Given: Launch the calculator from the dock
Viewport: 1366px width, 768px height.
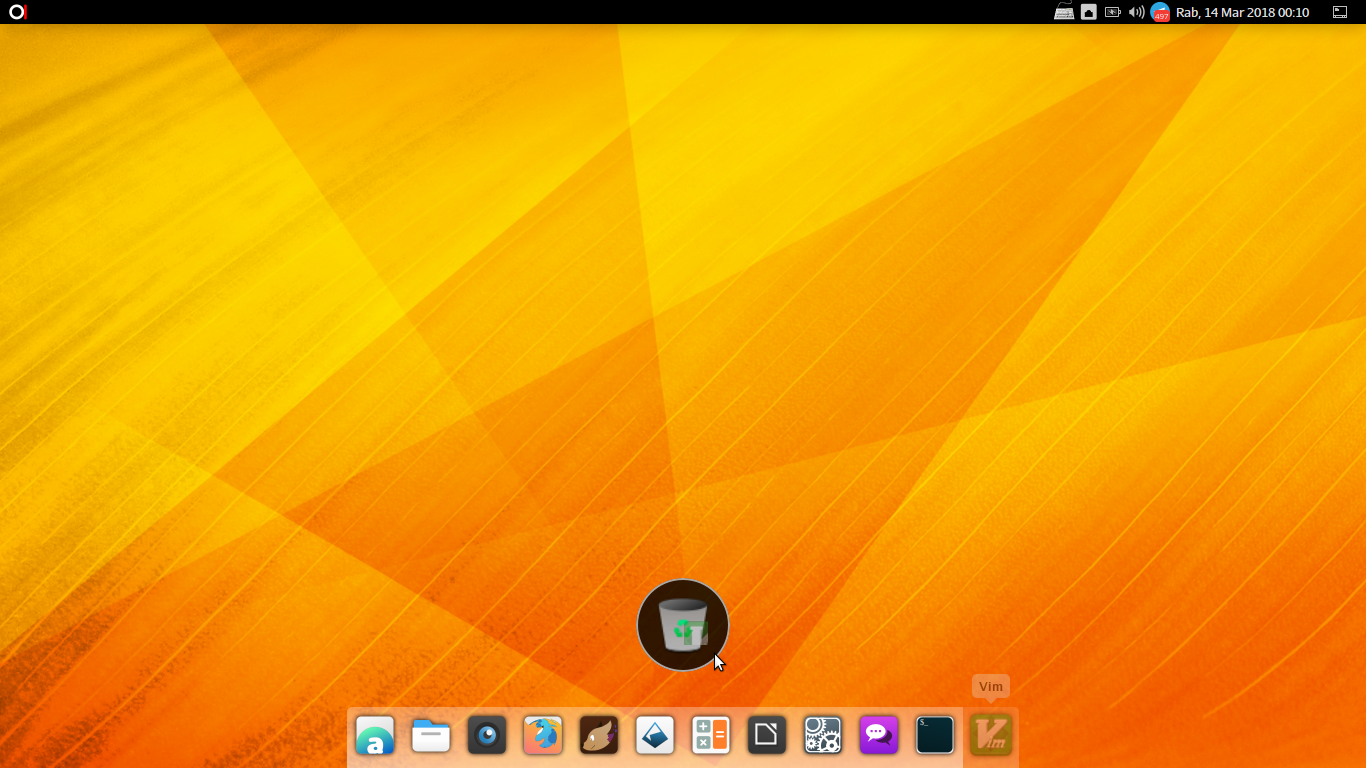Looking at the screenshot, I should tap(711, 736).
